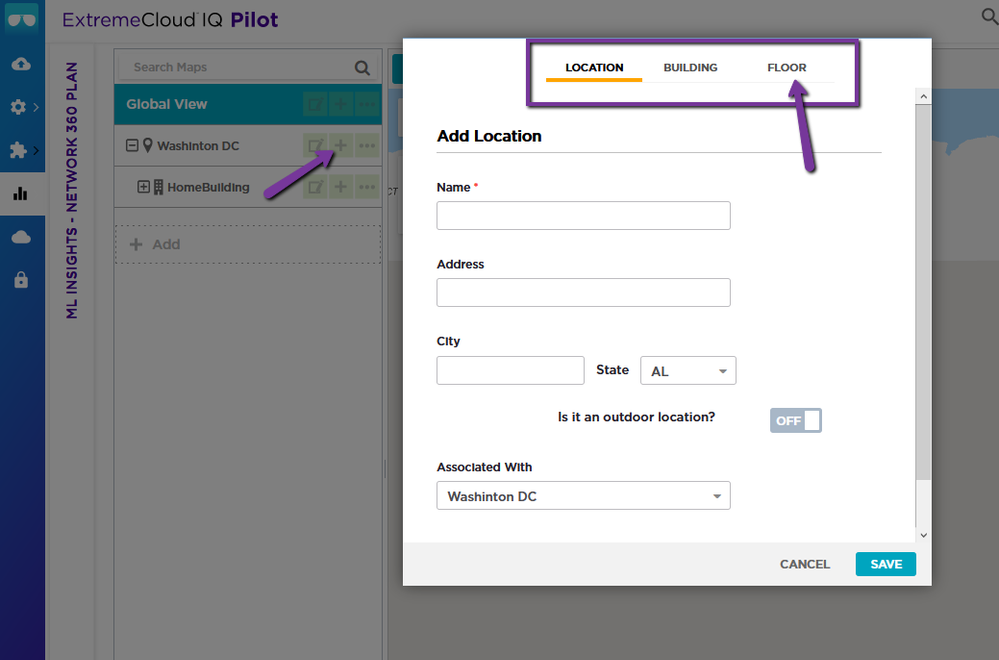Select the bar chart insights icon
Image resolution: width=999 pixels, height=660 pixels.
click(x=20, y=194)
